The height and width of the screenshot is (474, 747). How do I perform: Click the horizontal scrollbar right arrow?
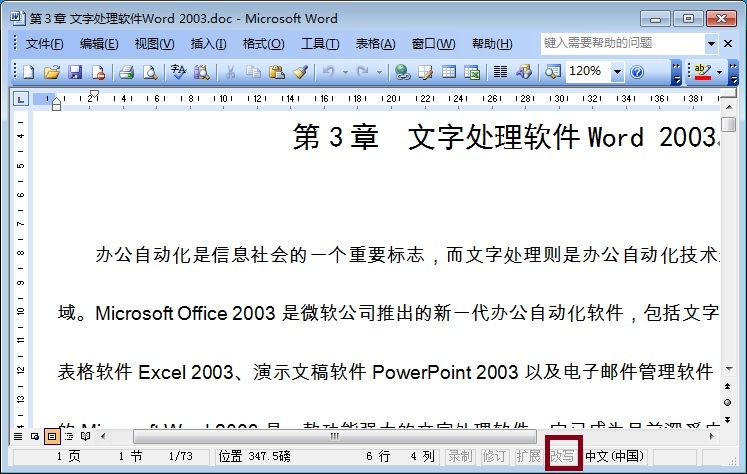point(712,436)
